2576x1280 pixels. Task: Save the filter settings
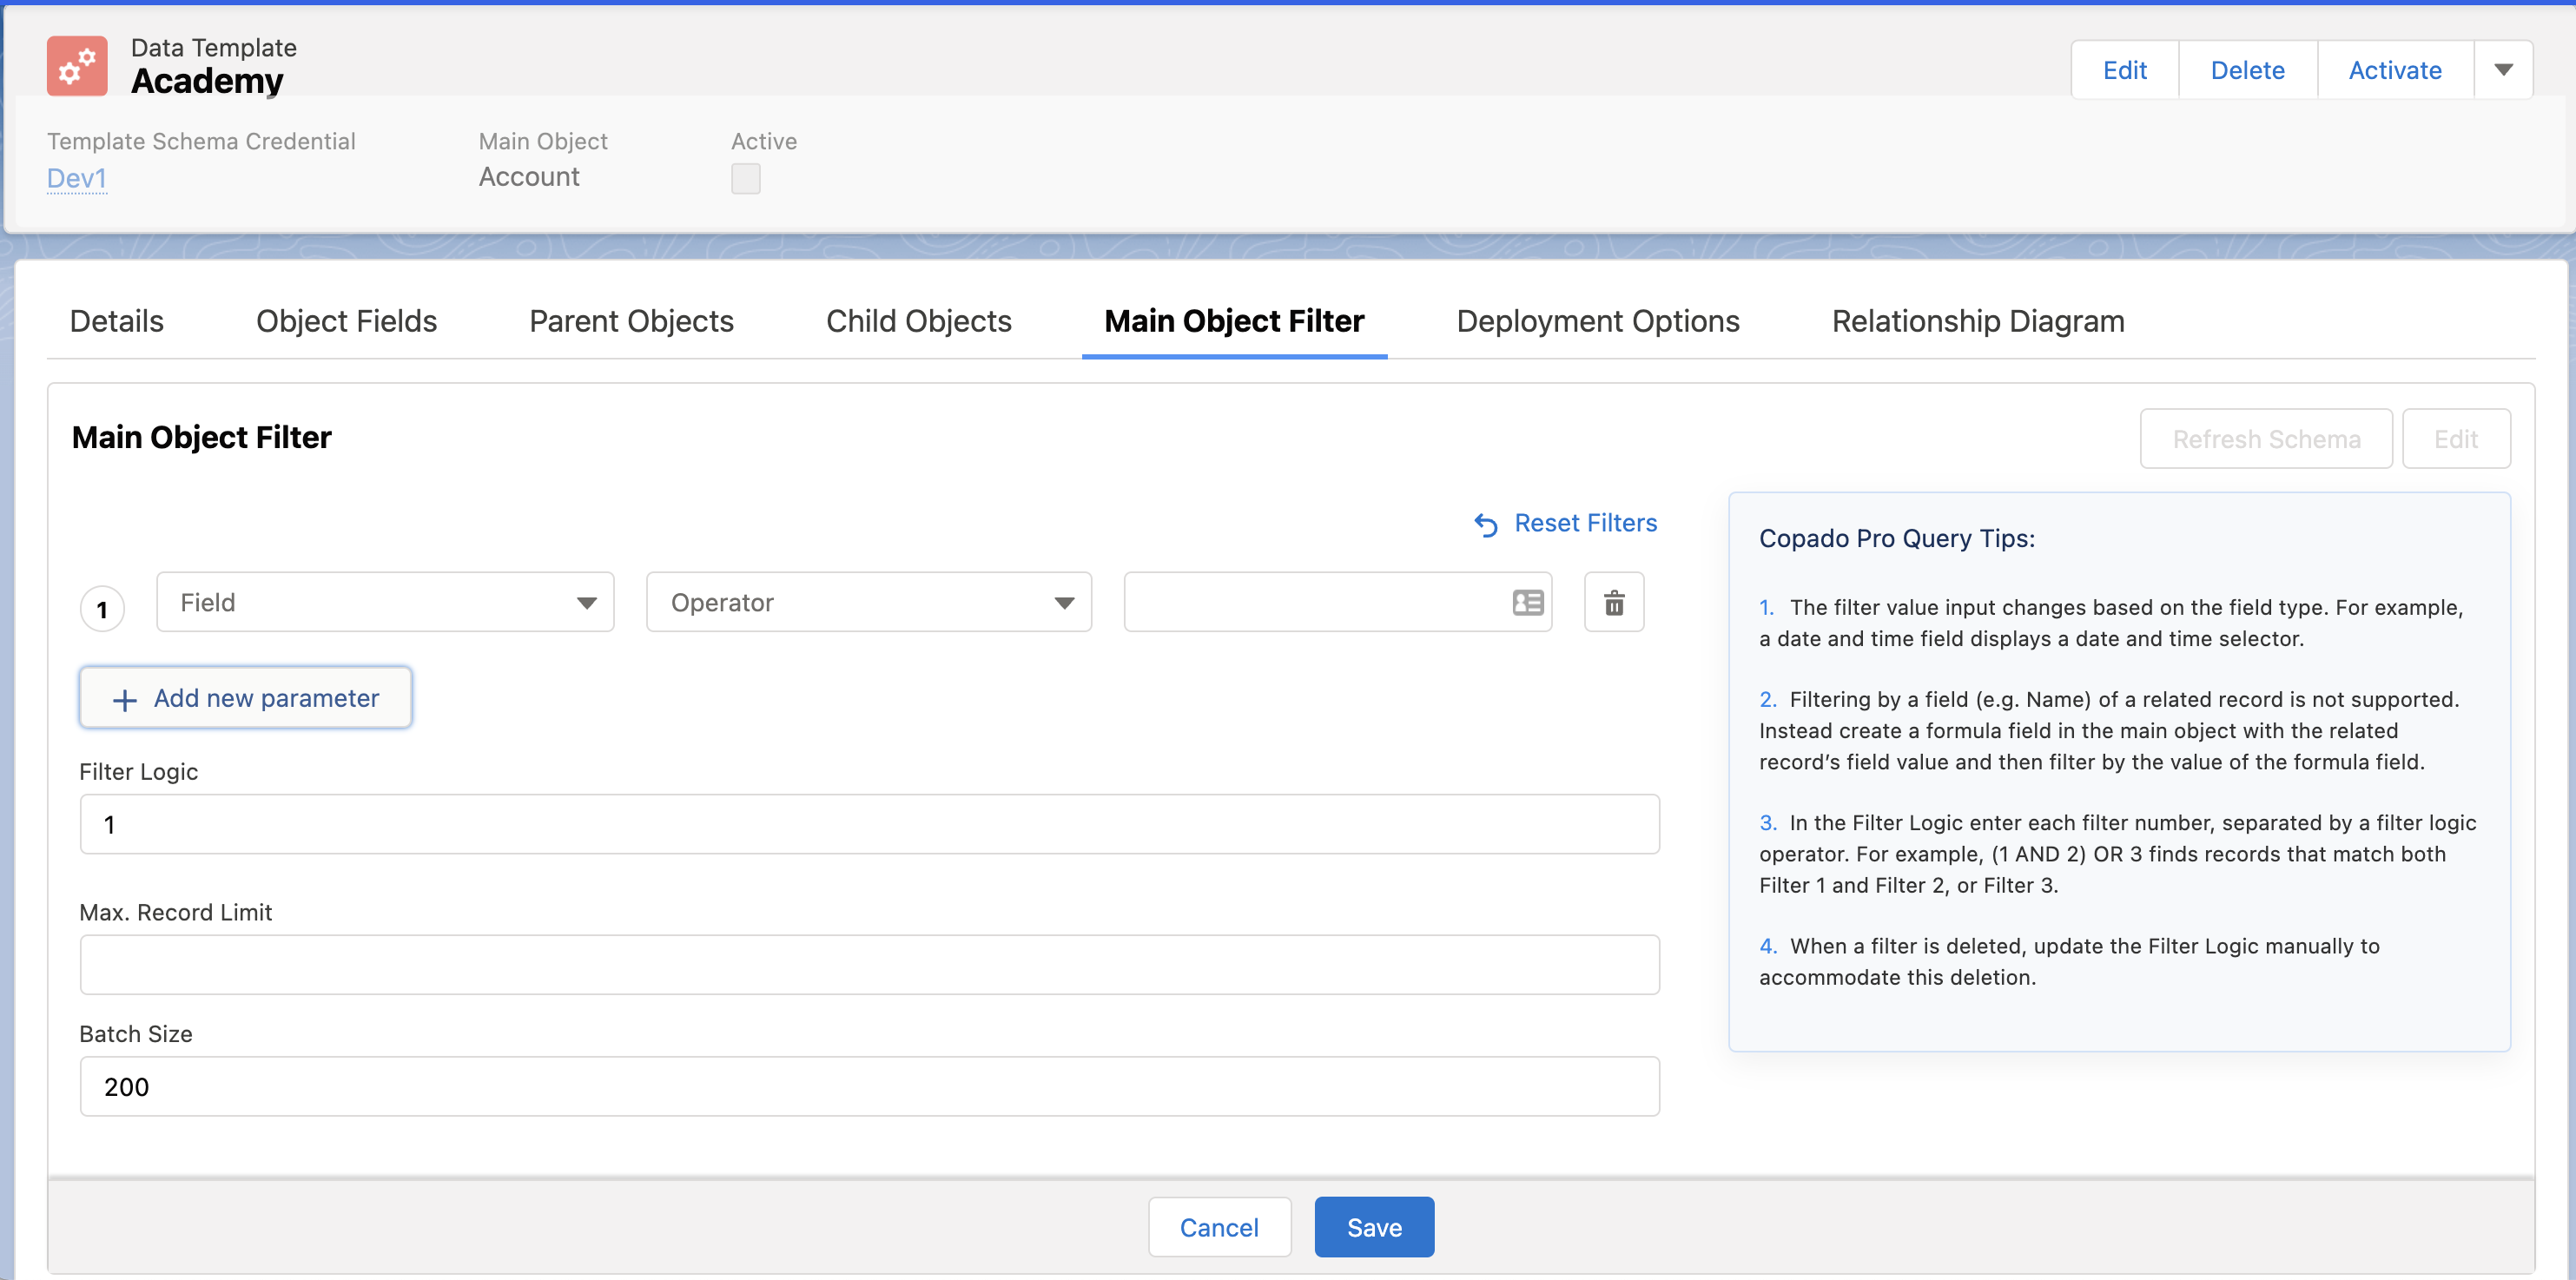click(1374, 1227)
